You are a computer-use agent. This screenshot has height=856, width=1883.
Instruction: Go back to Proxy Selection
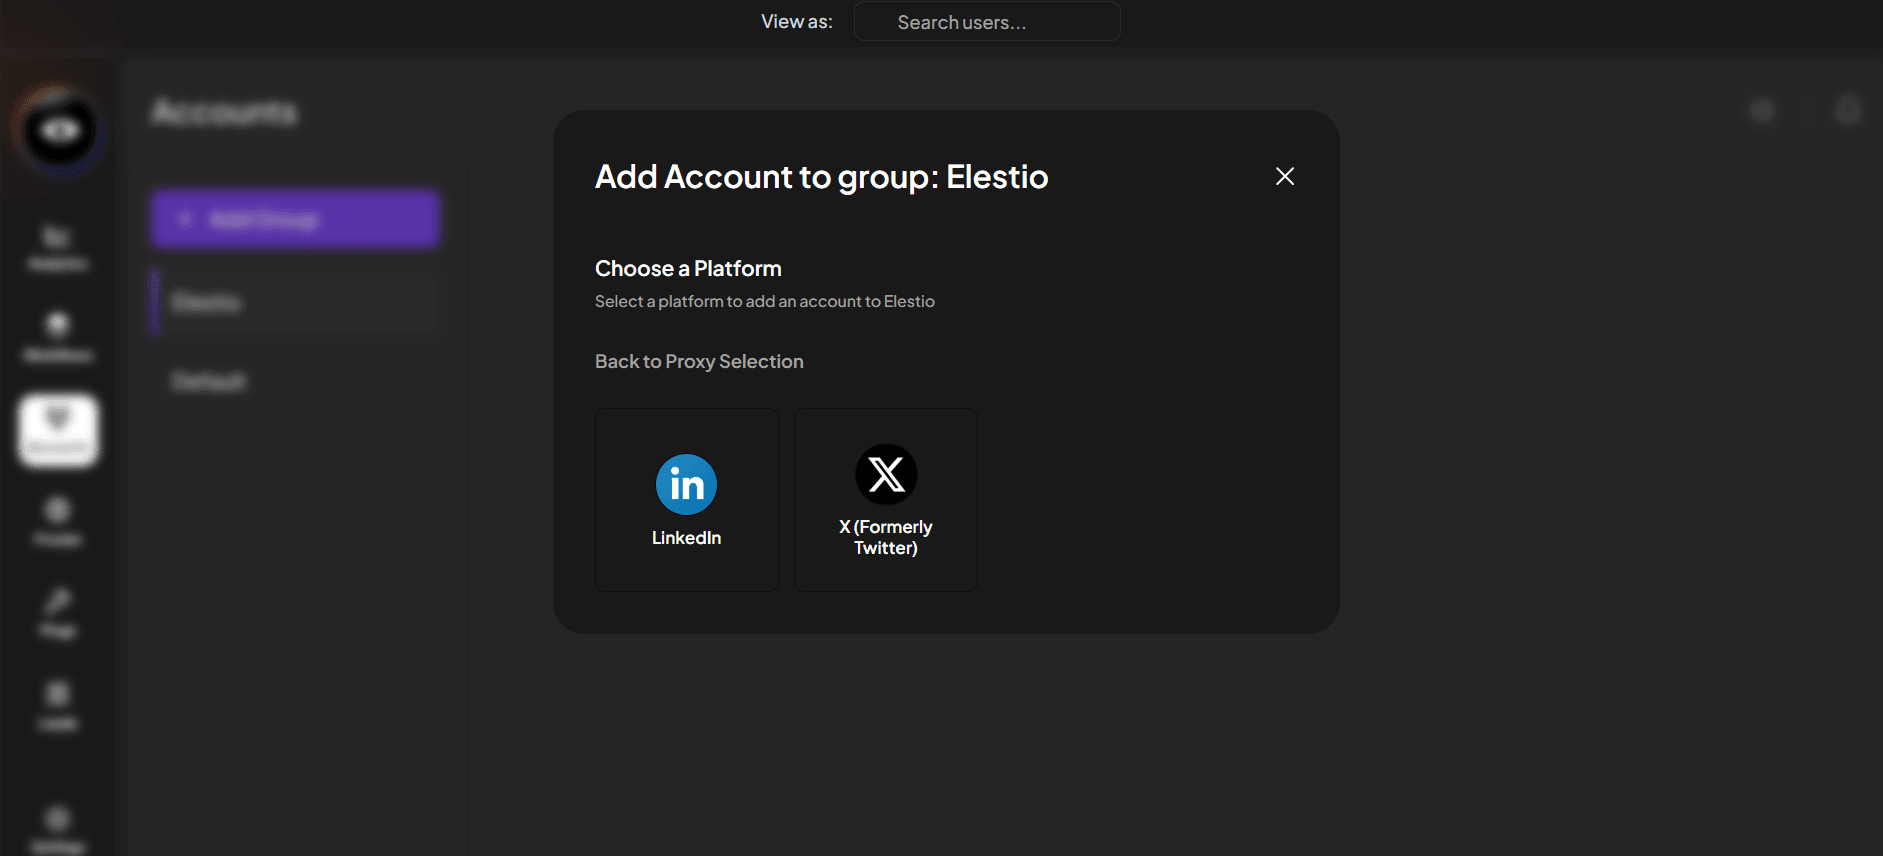[699, 361]
